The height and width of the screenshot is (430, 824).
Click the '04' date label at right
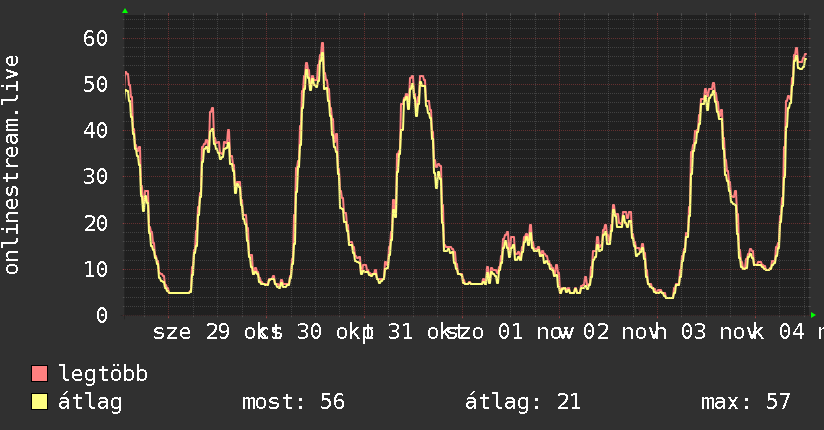[x=791, y=332]
